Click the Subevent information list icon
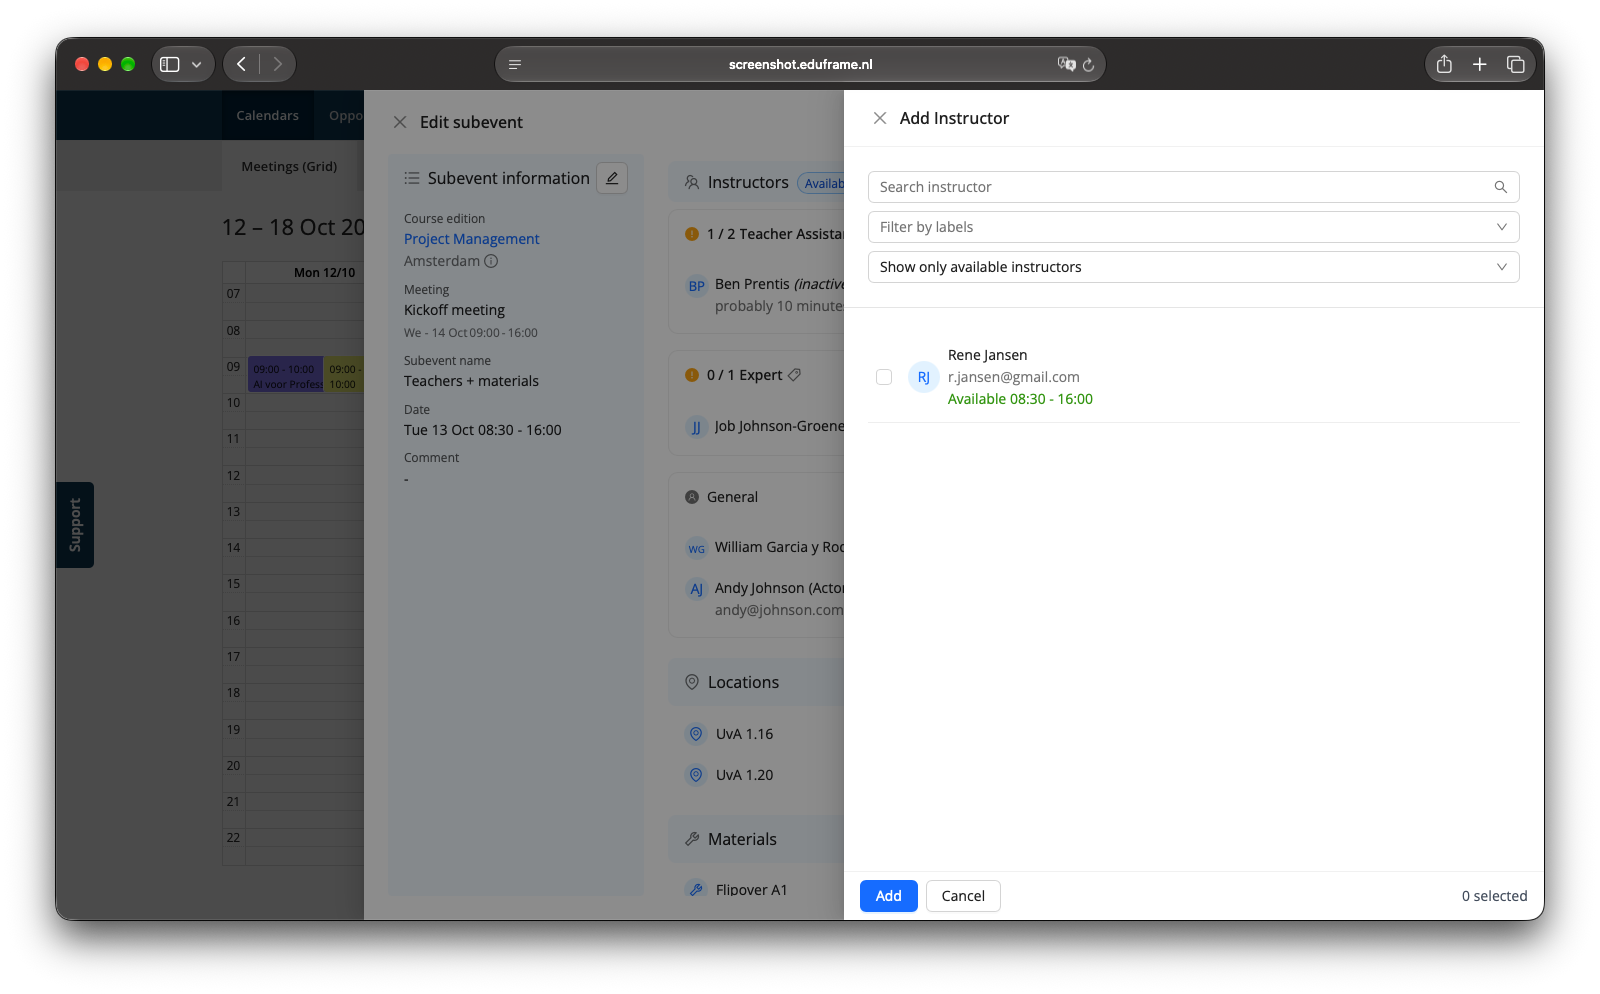 pyautogui.click(x=412, y=178)
